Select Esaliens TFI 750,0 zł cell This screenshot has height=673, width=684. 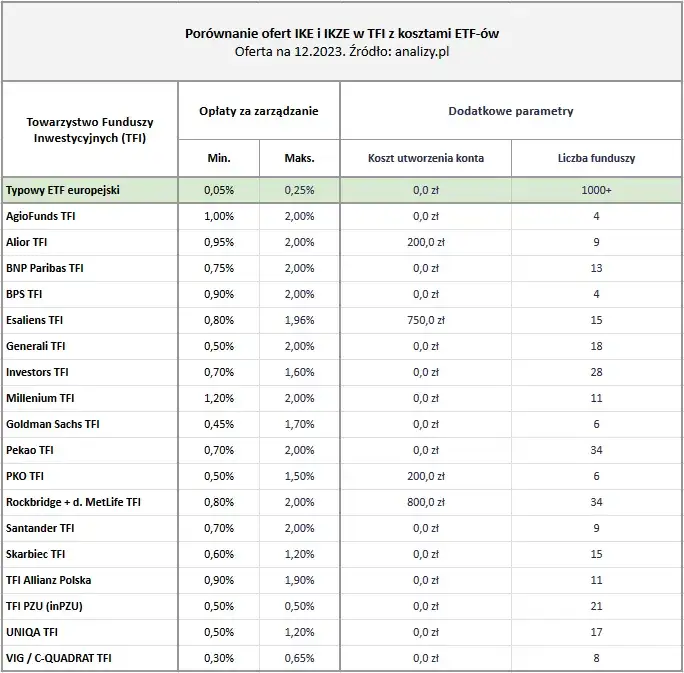coord(426,320)
